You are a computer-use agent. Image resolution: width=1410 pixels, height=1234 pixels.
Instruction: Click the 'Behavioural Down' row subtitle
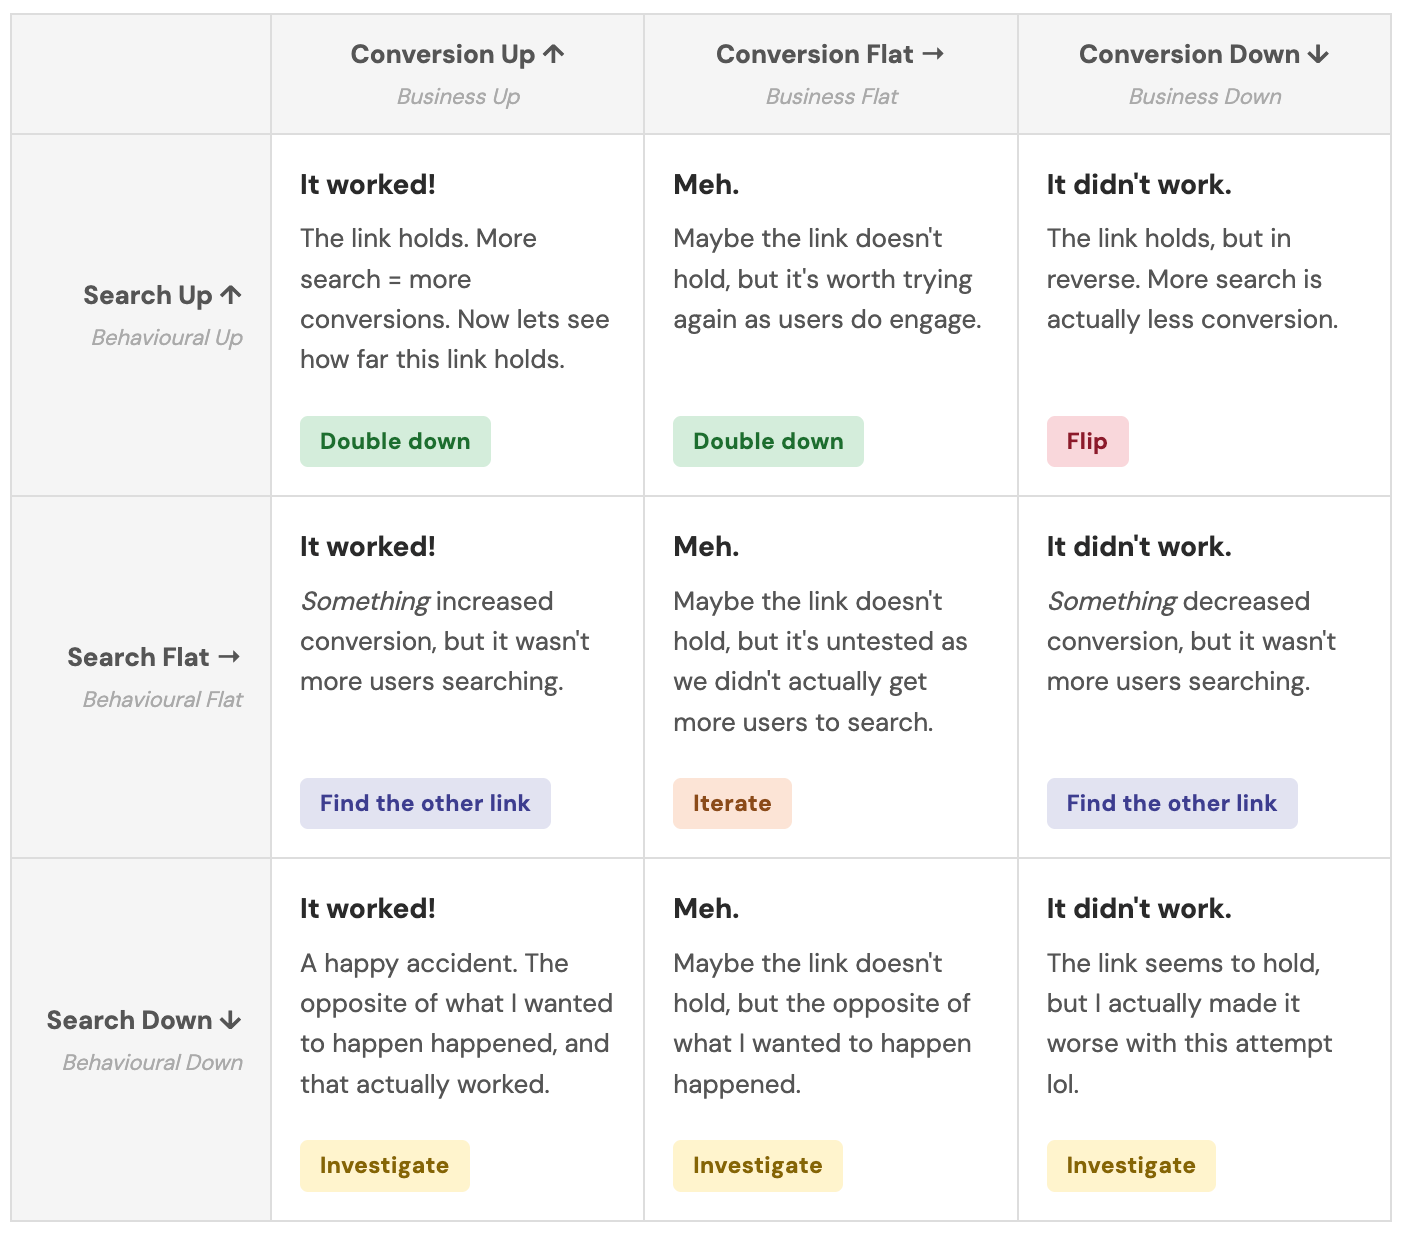pos(152,1062)
